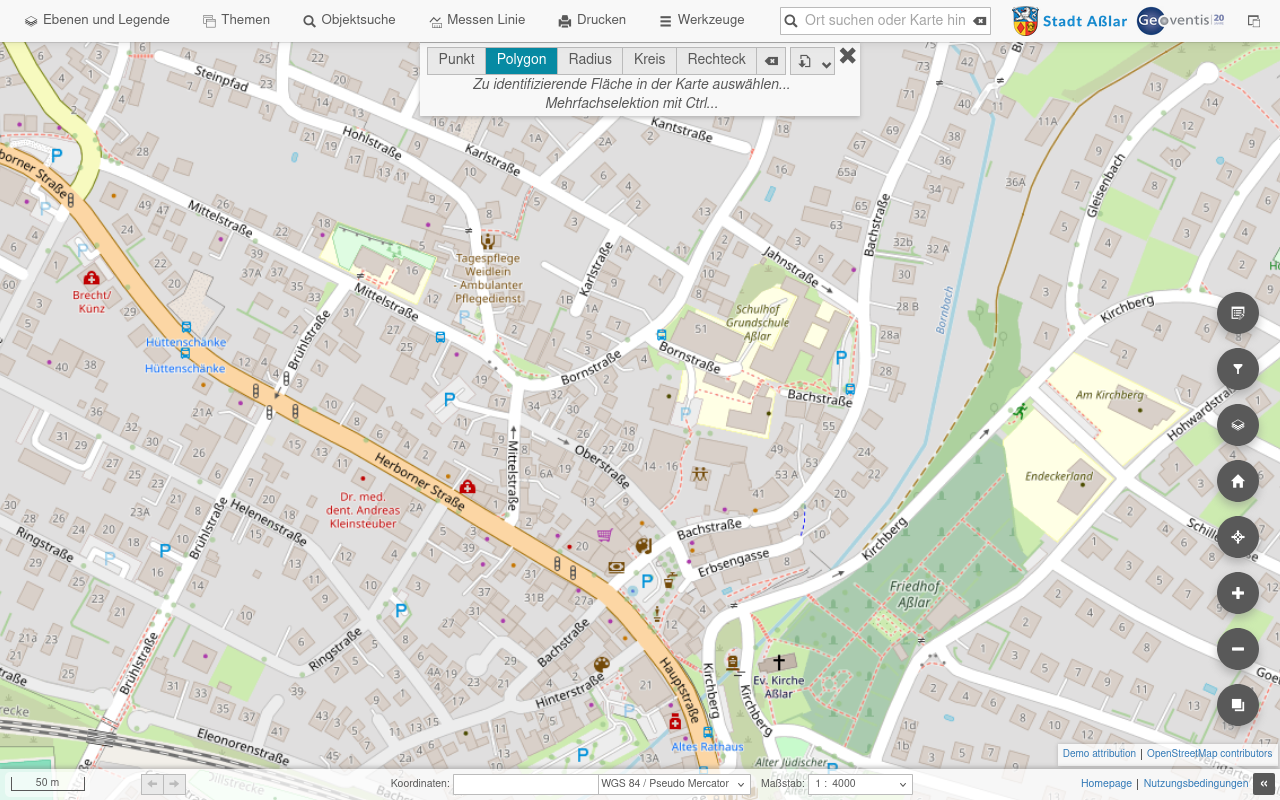1280x800 pixels.
Task: Go to next map view arrow
Action: (x=175, y=784)
